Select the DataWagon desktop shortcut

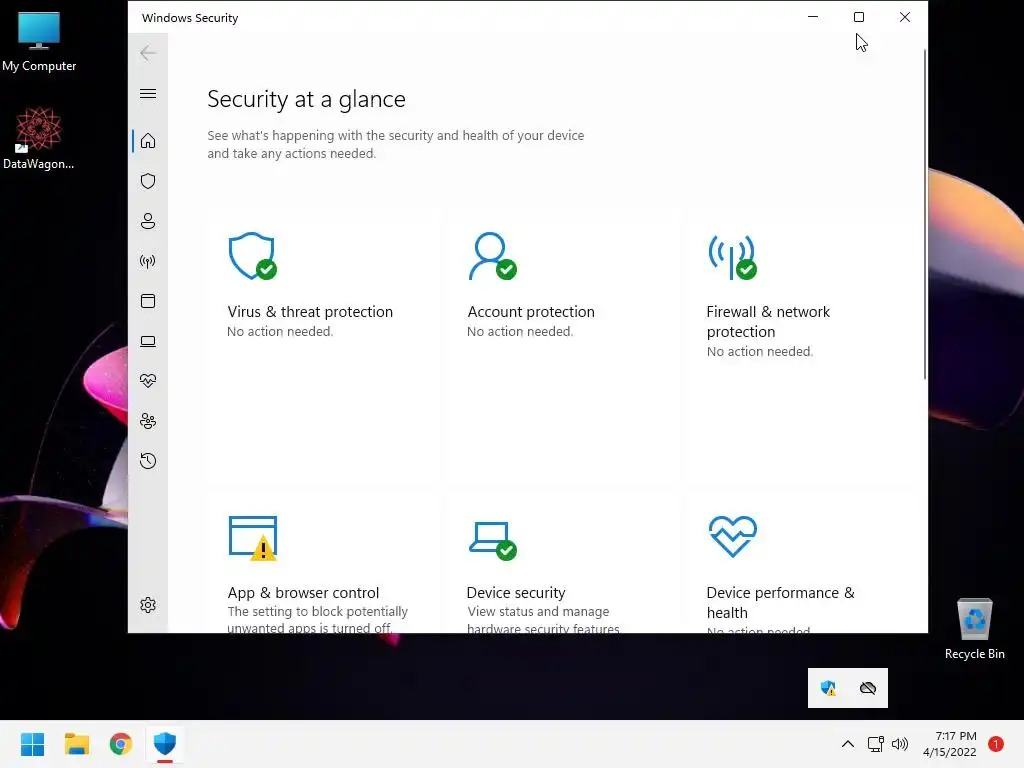pos(39,138)
